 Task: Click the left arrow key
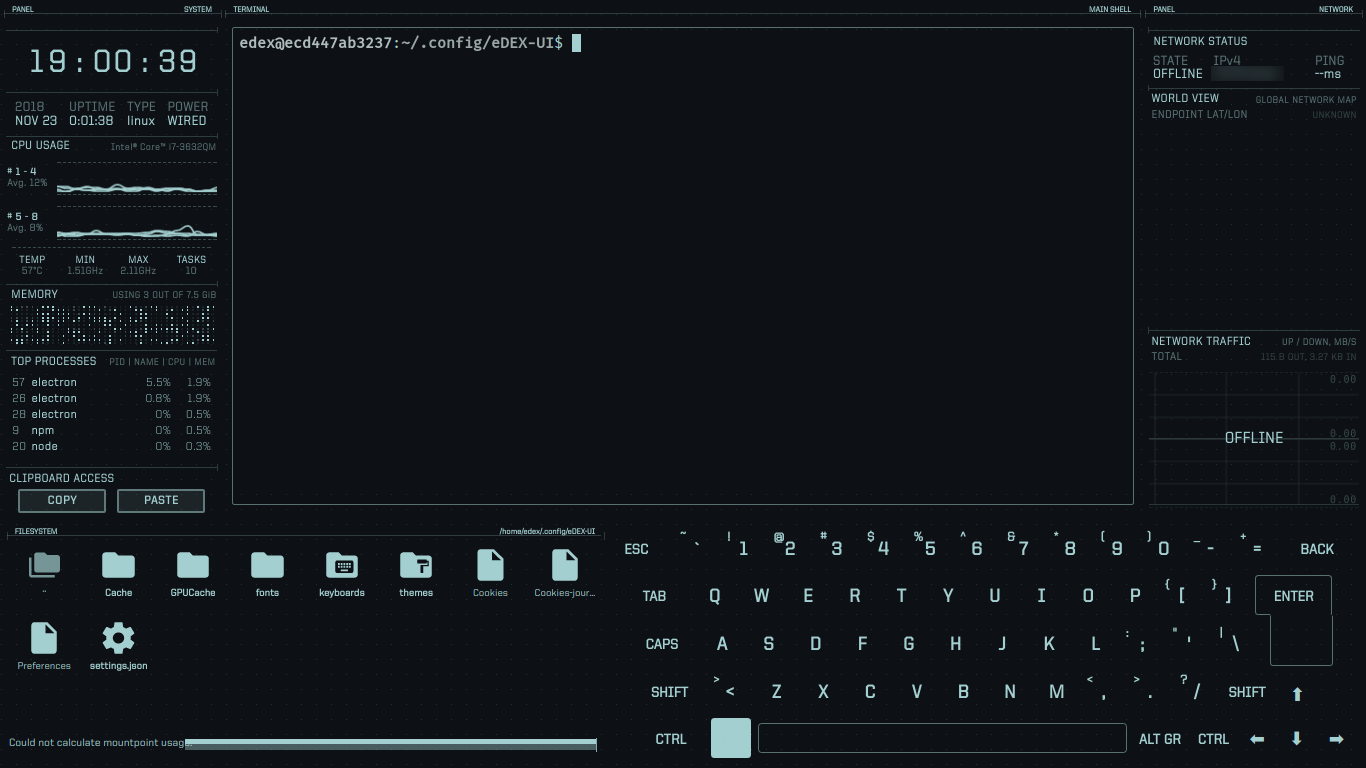pyautogui.click(x=1257, y=739)
